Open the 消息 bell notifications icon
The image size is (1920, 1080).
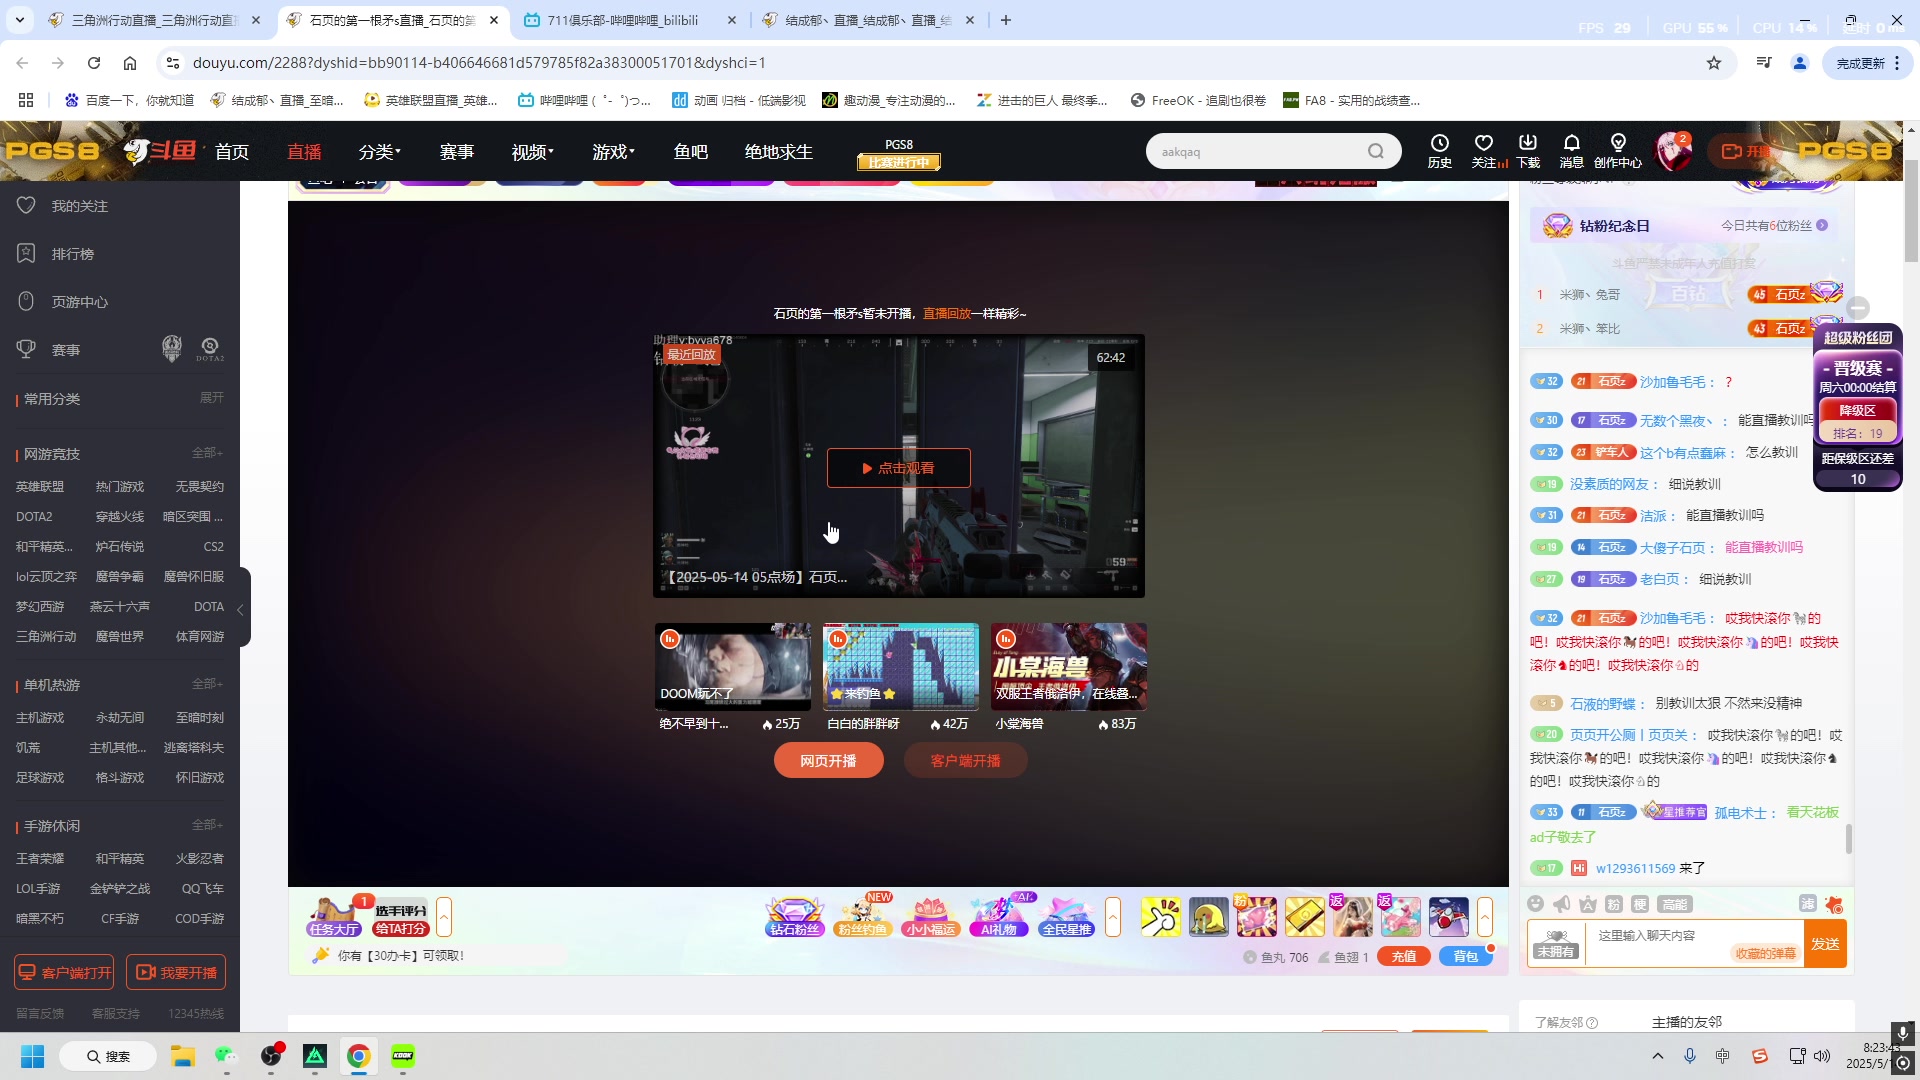pyautogui.click(x=1572, y=151)
